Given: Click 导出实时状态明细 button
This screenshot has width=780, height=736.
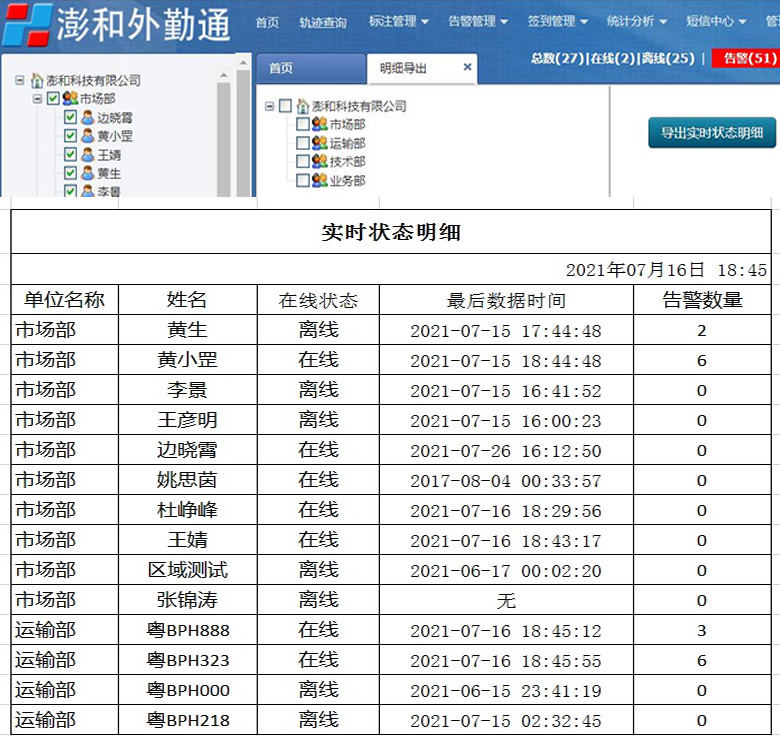Looking at the screenshot, I should [x=712, y=133].
